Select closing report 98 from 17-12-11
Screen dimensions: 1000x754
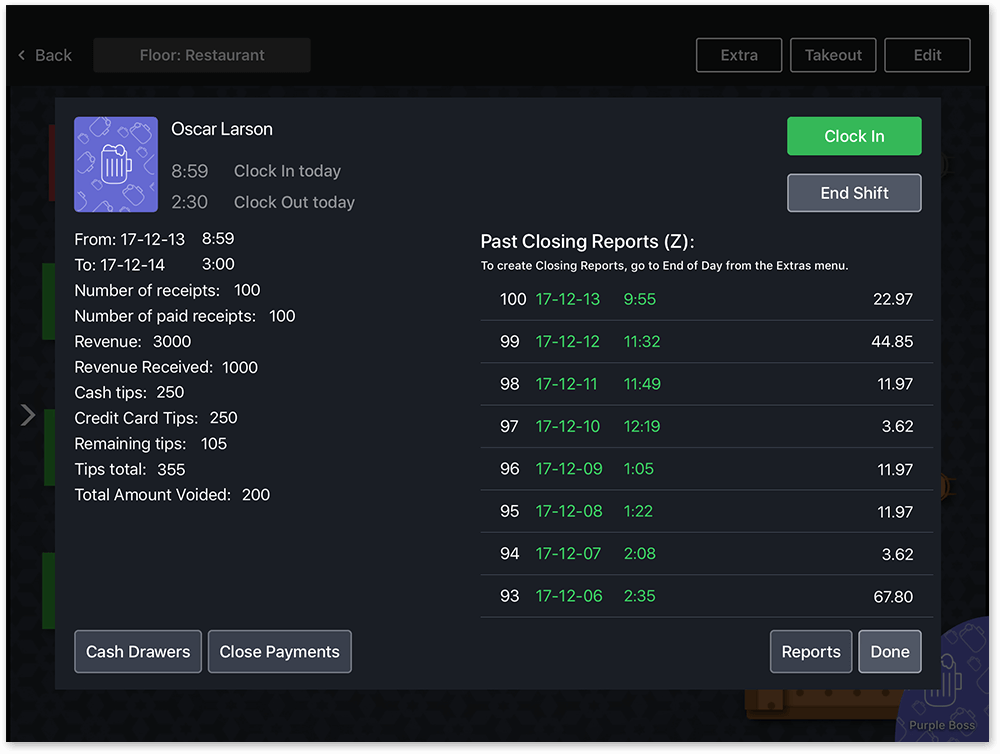706,384
